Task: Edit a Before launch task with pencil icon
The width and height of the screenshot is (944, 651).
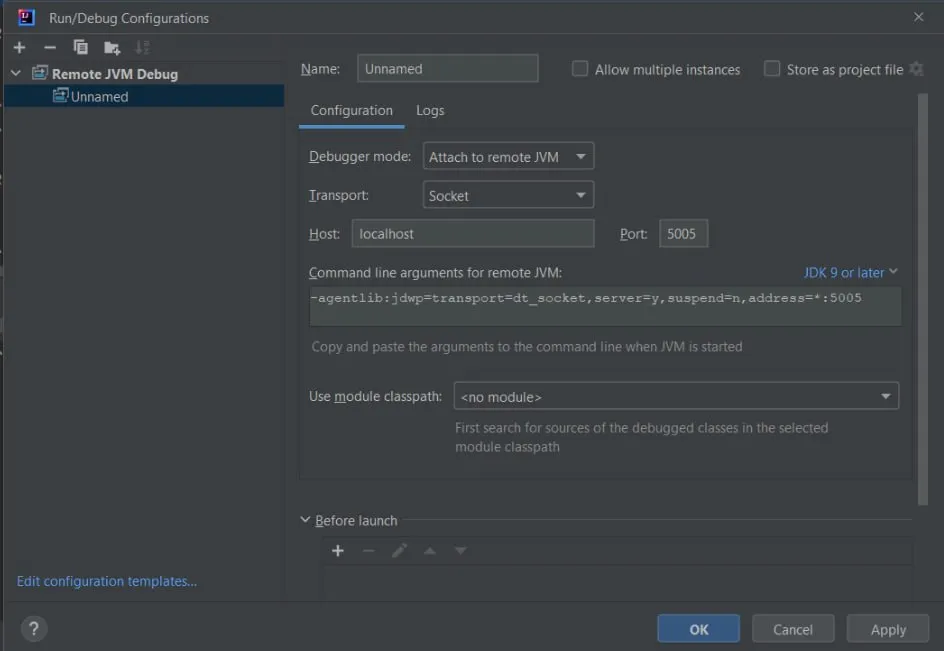Action: click(x=399, y=550)
